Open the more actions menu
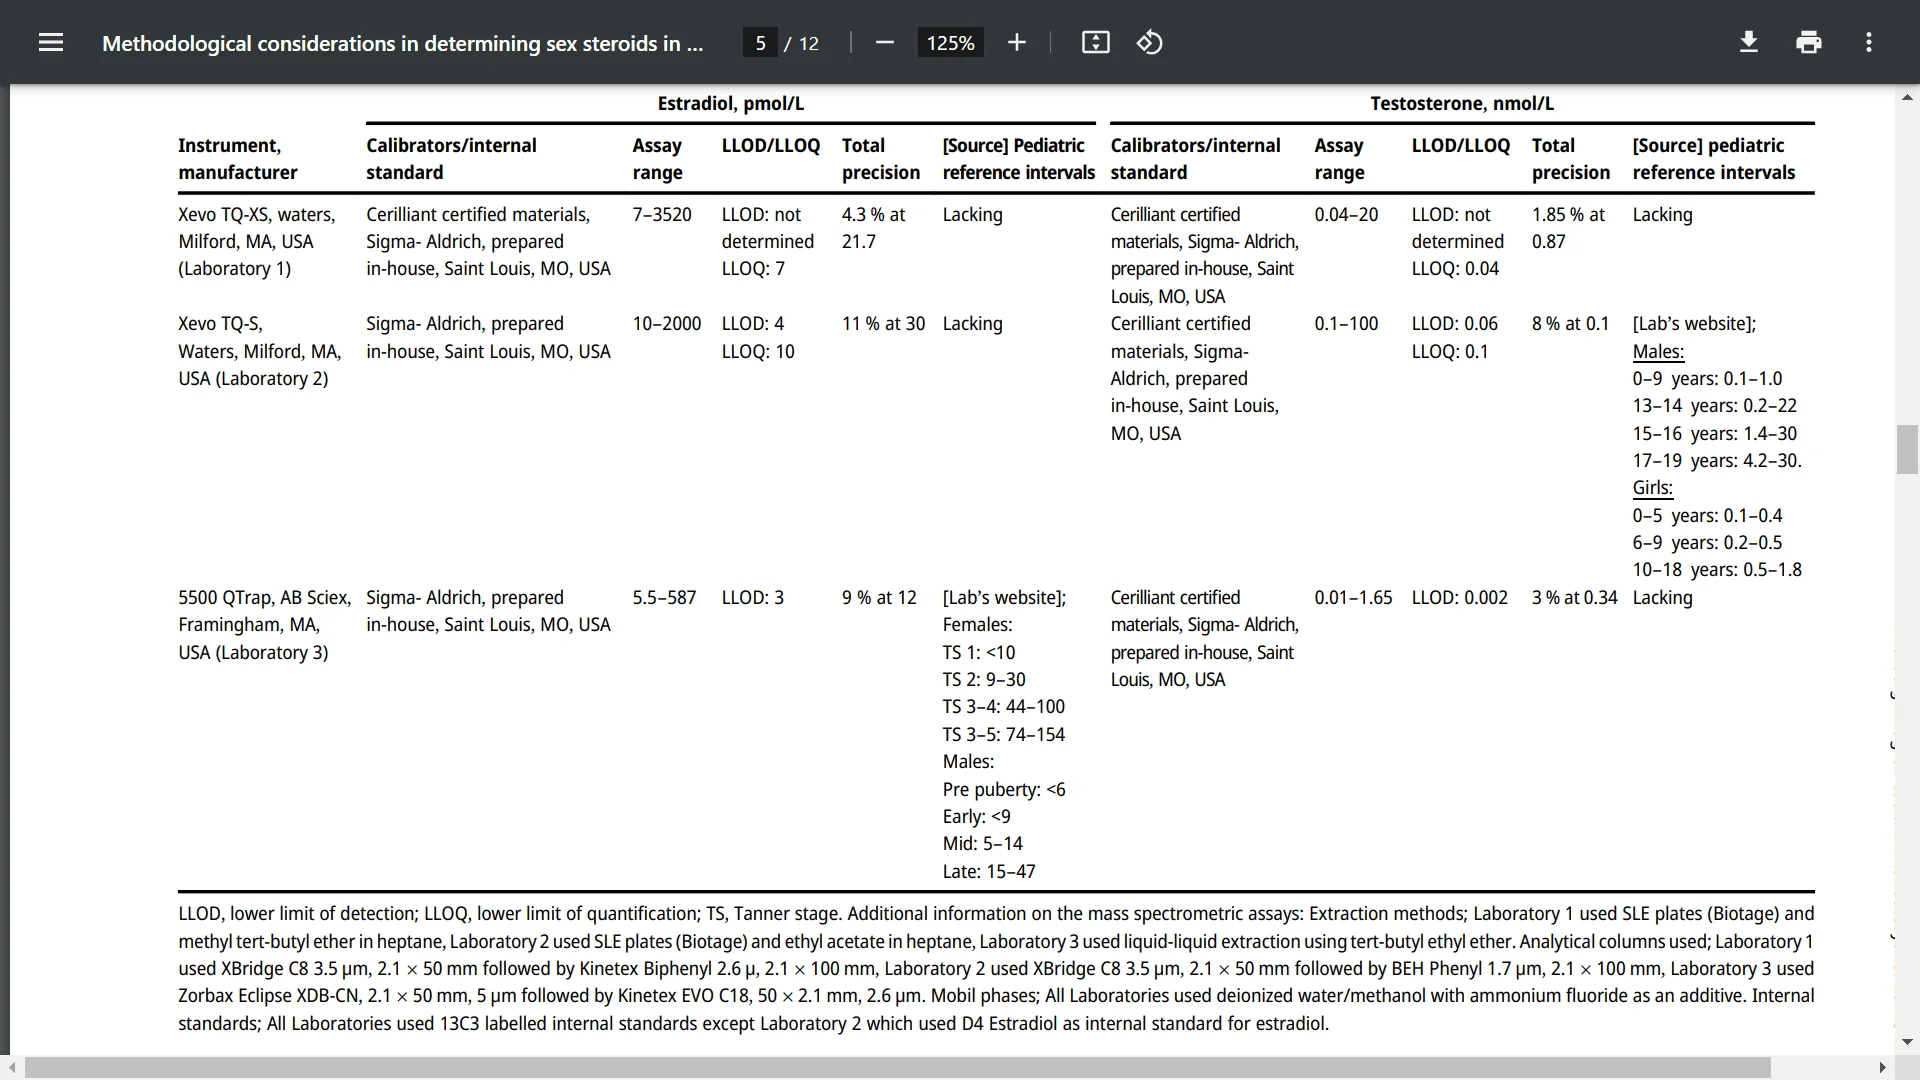Viewport: 1920px width, 1080px height. [1868, 42]
